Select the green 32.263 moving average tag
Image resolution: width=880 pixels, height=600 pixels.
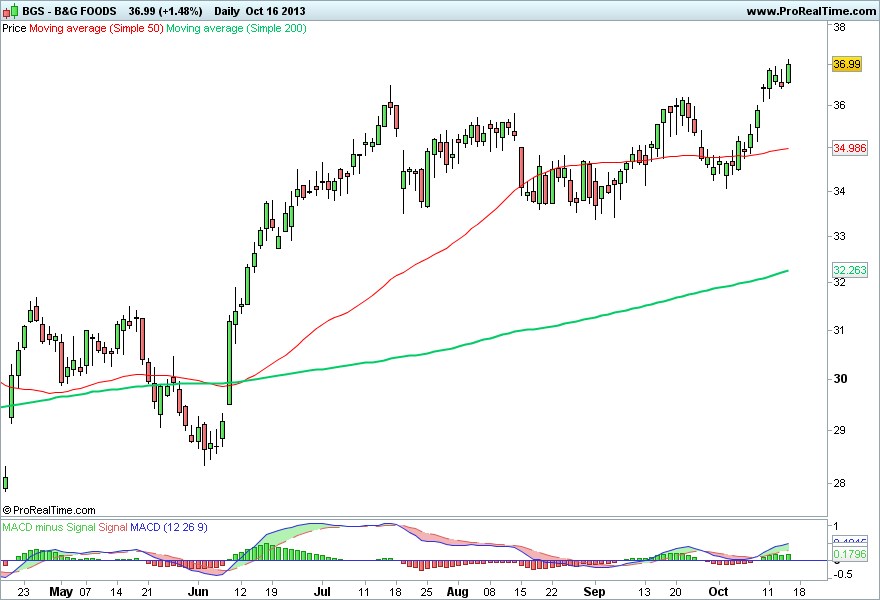tap(850, 270)
